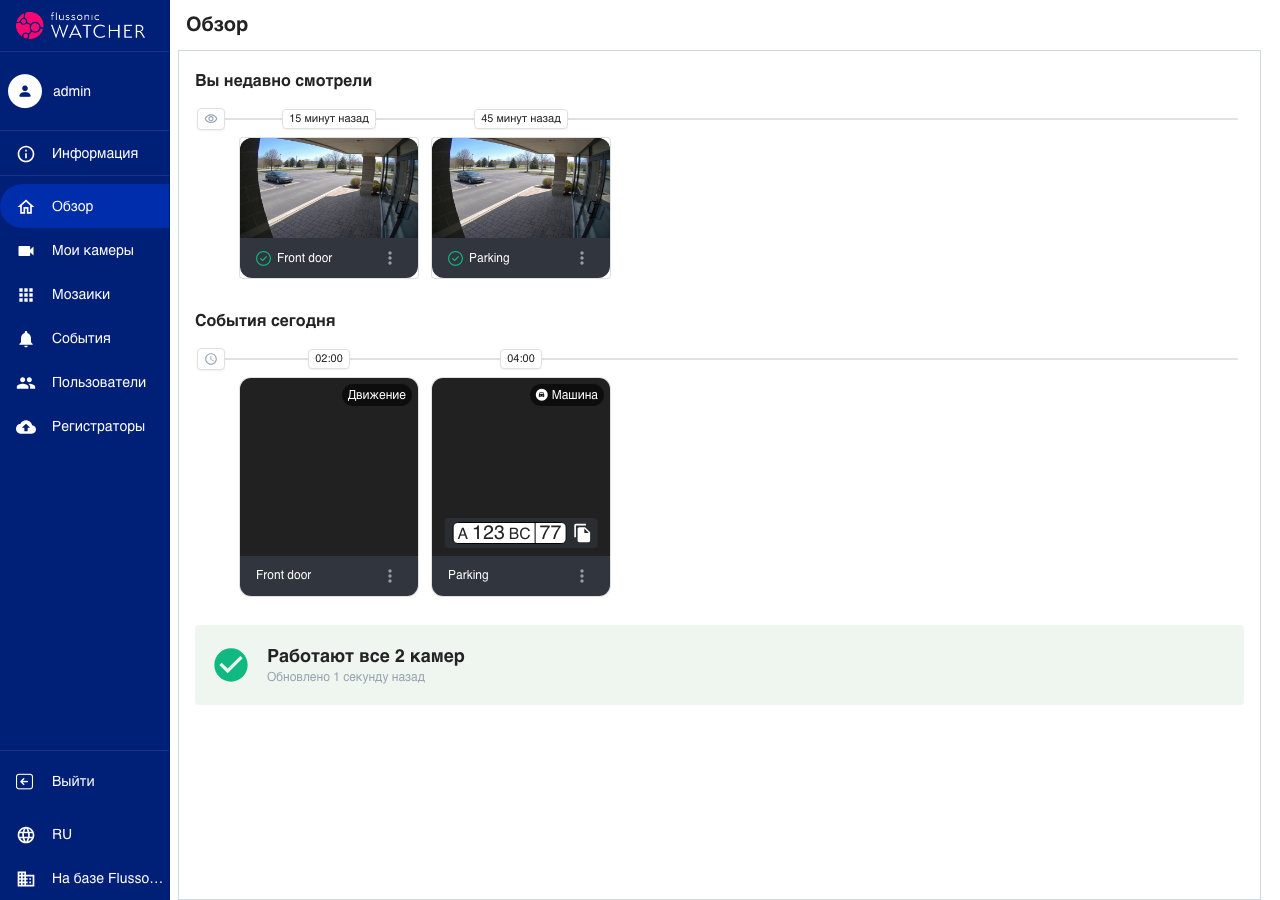1280x900 pixels.
Task: Switch language via RU
Action: point(85,835)
